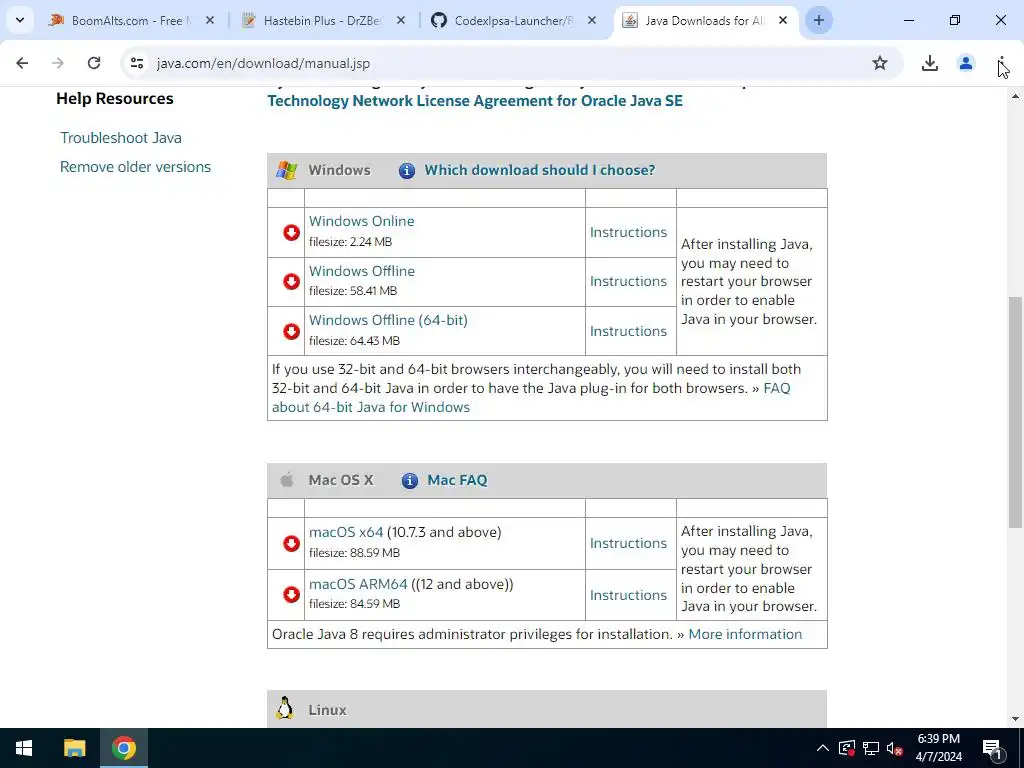
Task: Open File Explorer from the taskbar
Action: [x=74, y=748]
